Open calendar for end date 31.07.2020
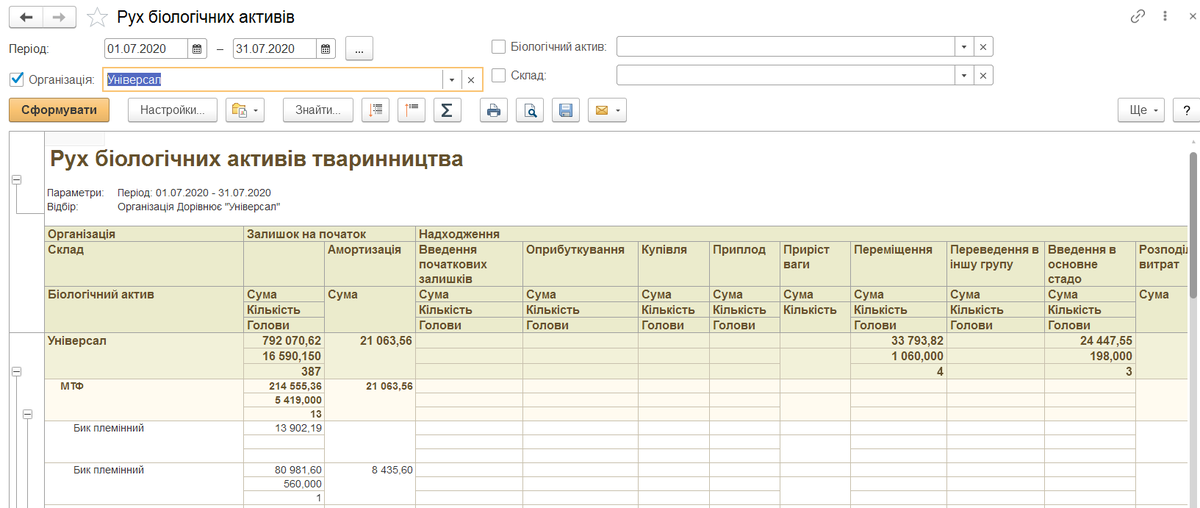 (x=326, y=48)
